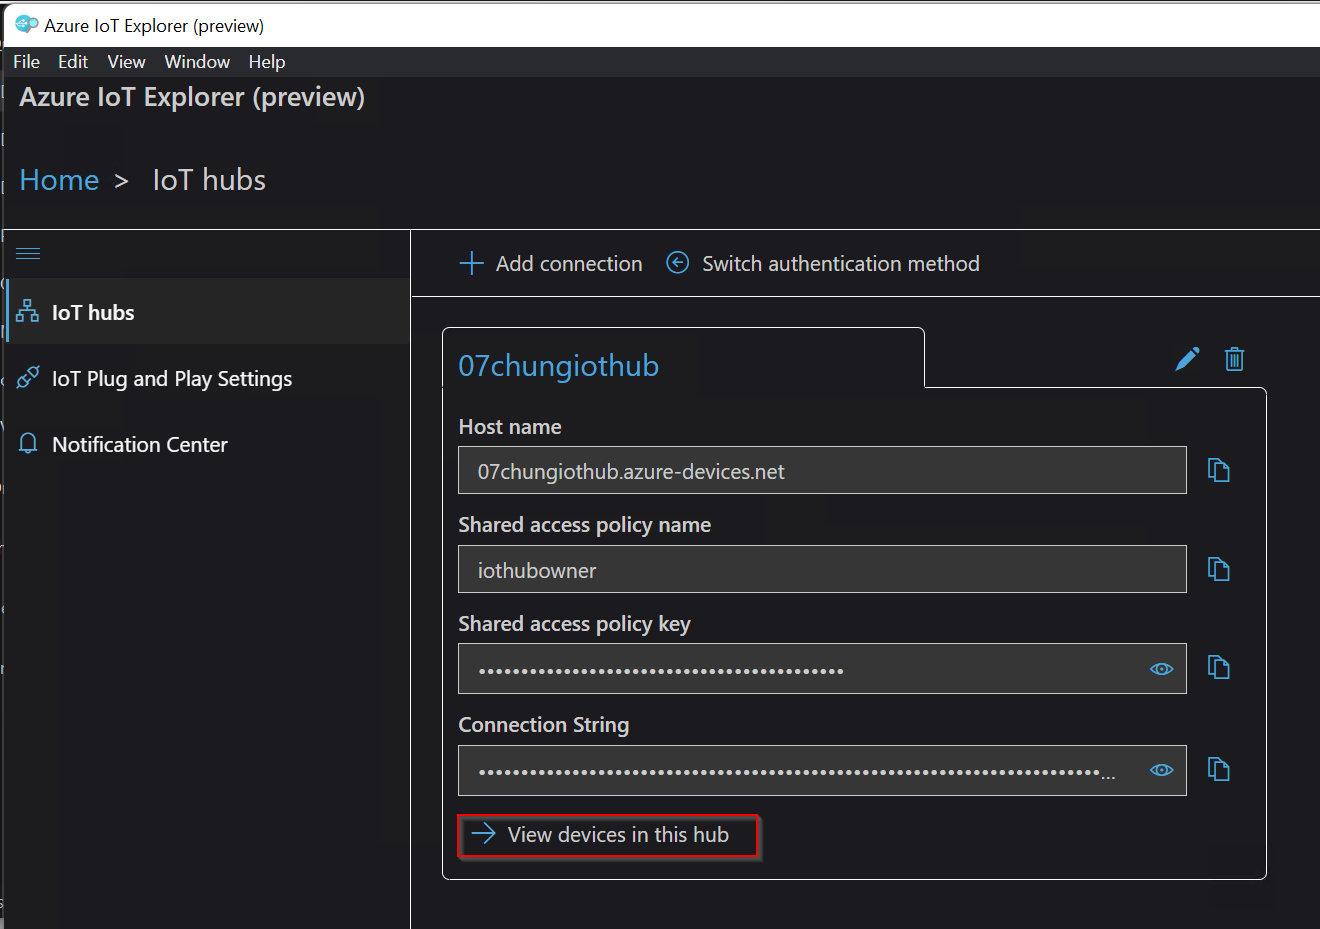Open the Edit menu
Screen dimensions: 1320x929
coord(73,61)
